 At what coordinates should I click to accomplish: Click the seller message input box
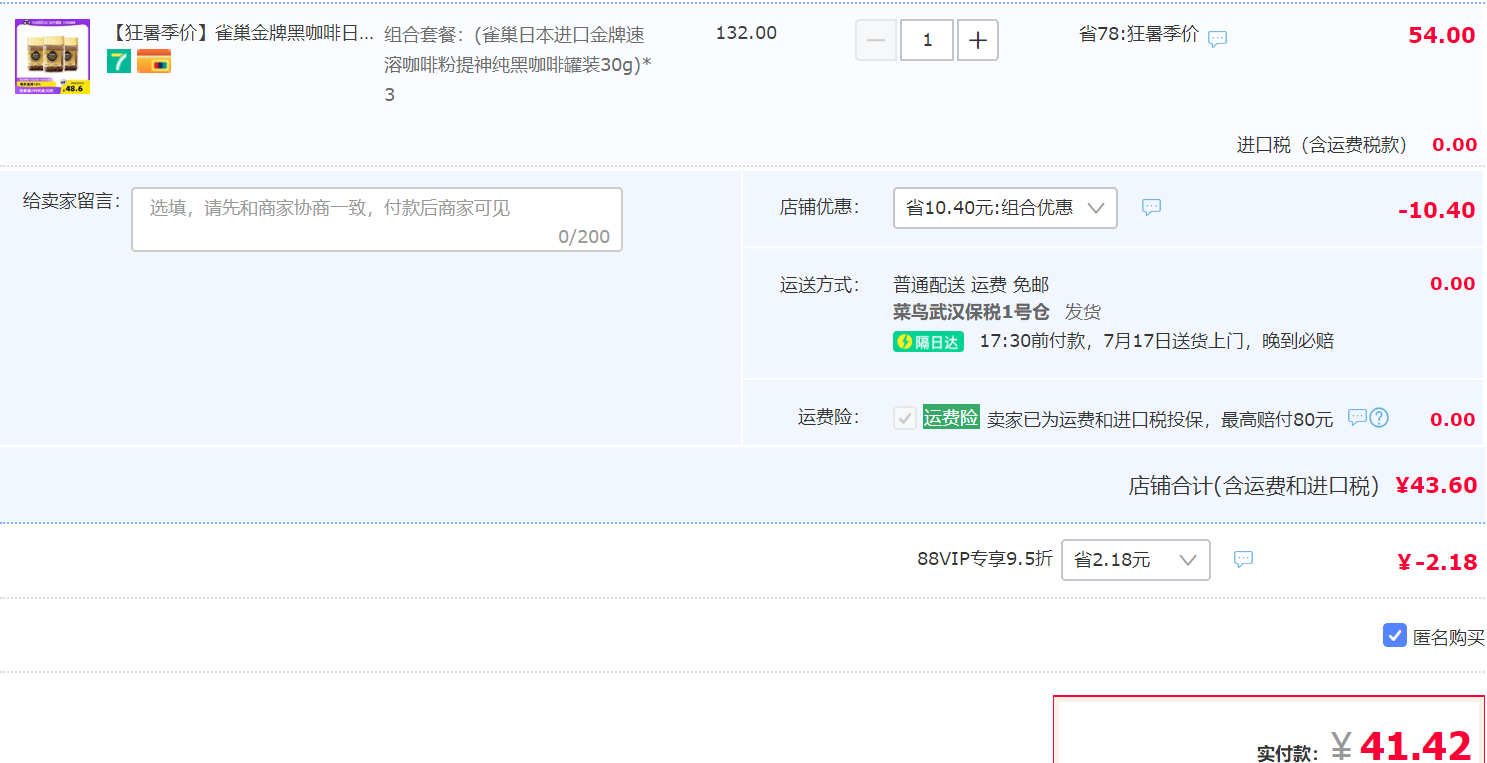[x=377, y=219]
